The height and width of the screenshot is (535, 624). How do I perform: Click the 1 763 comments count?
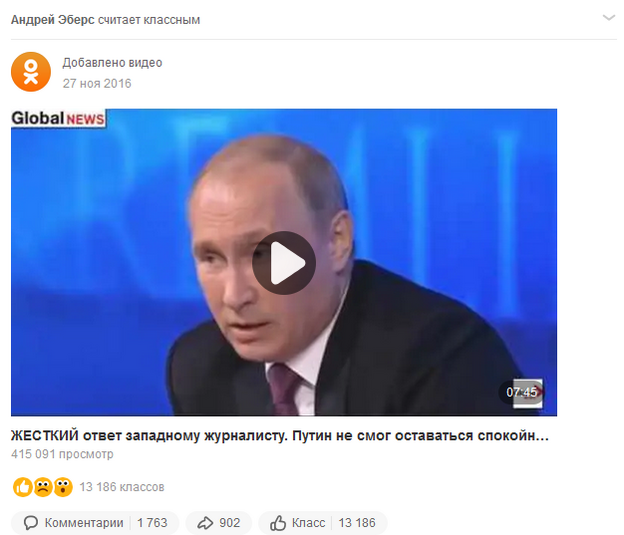(x=152, y=523)
